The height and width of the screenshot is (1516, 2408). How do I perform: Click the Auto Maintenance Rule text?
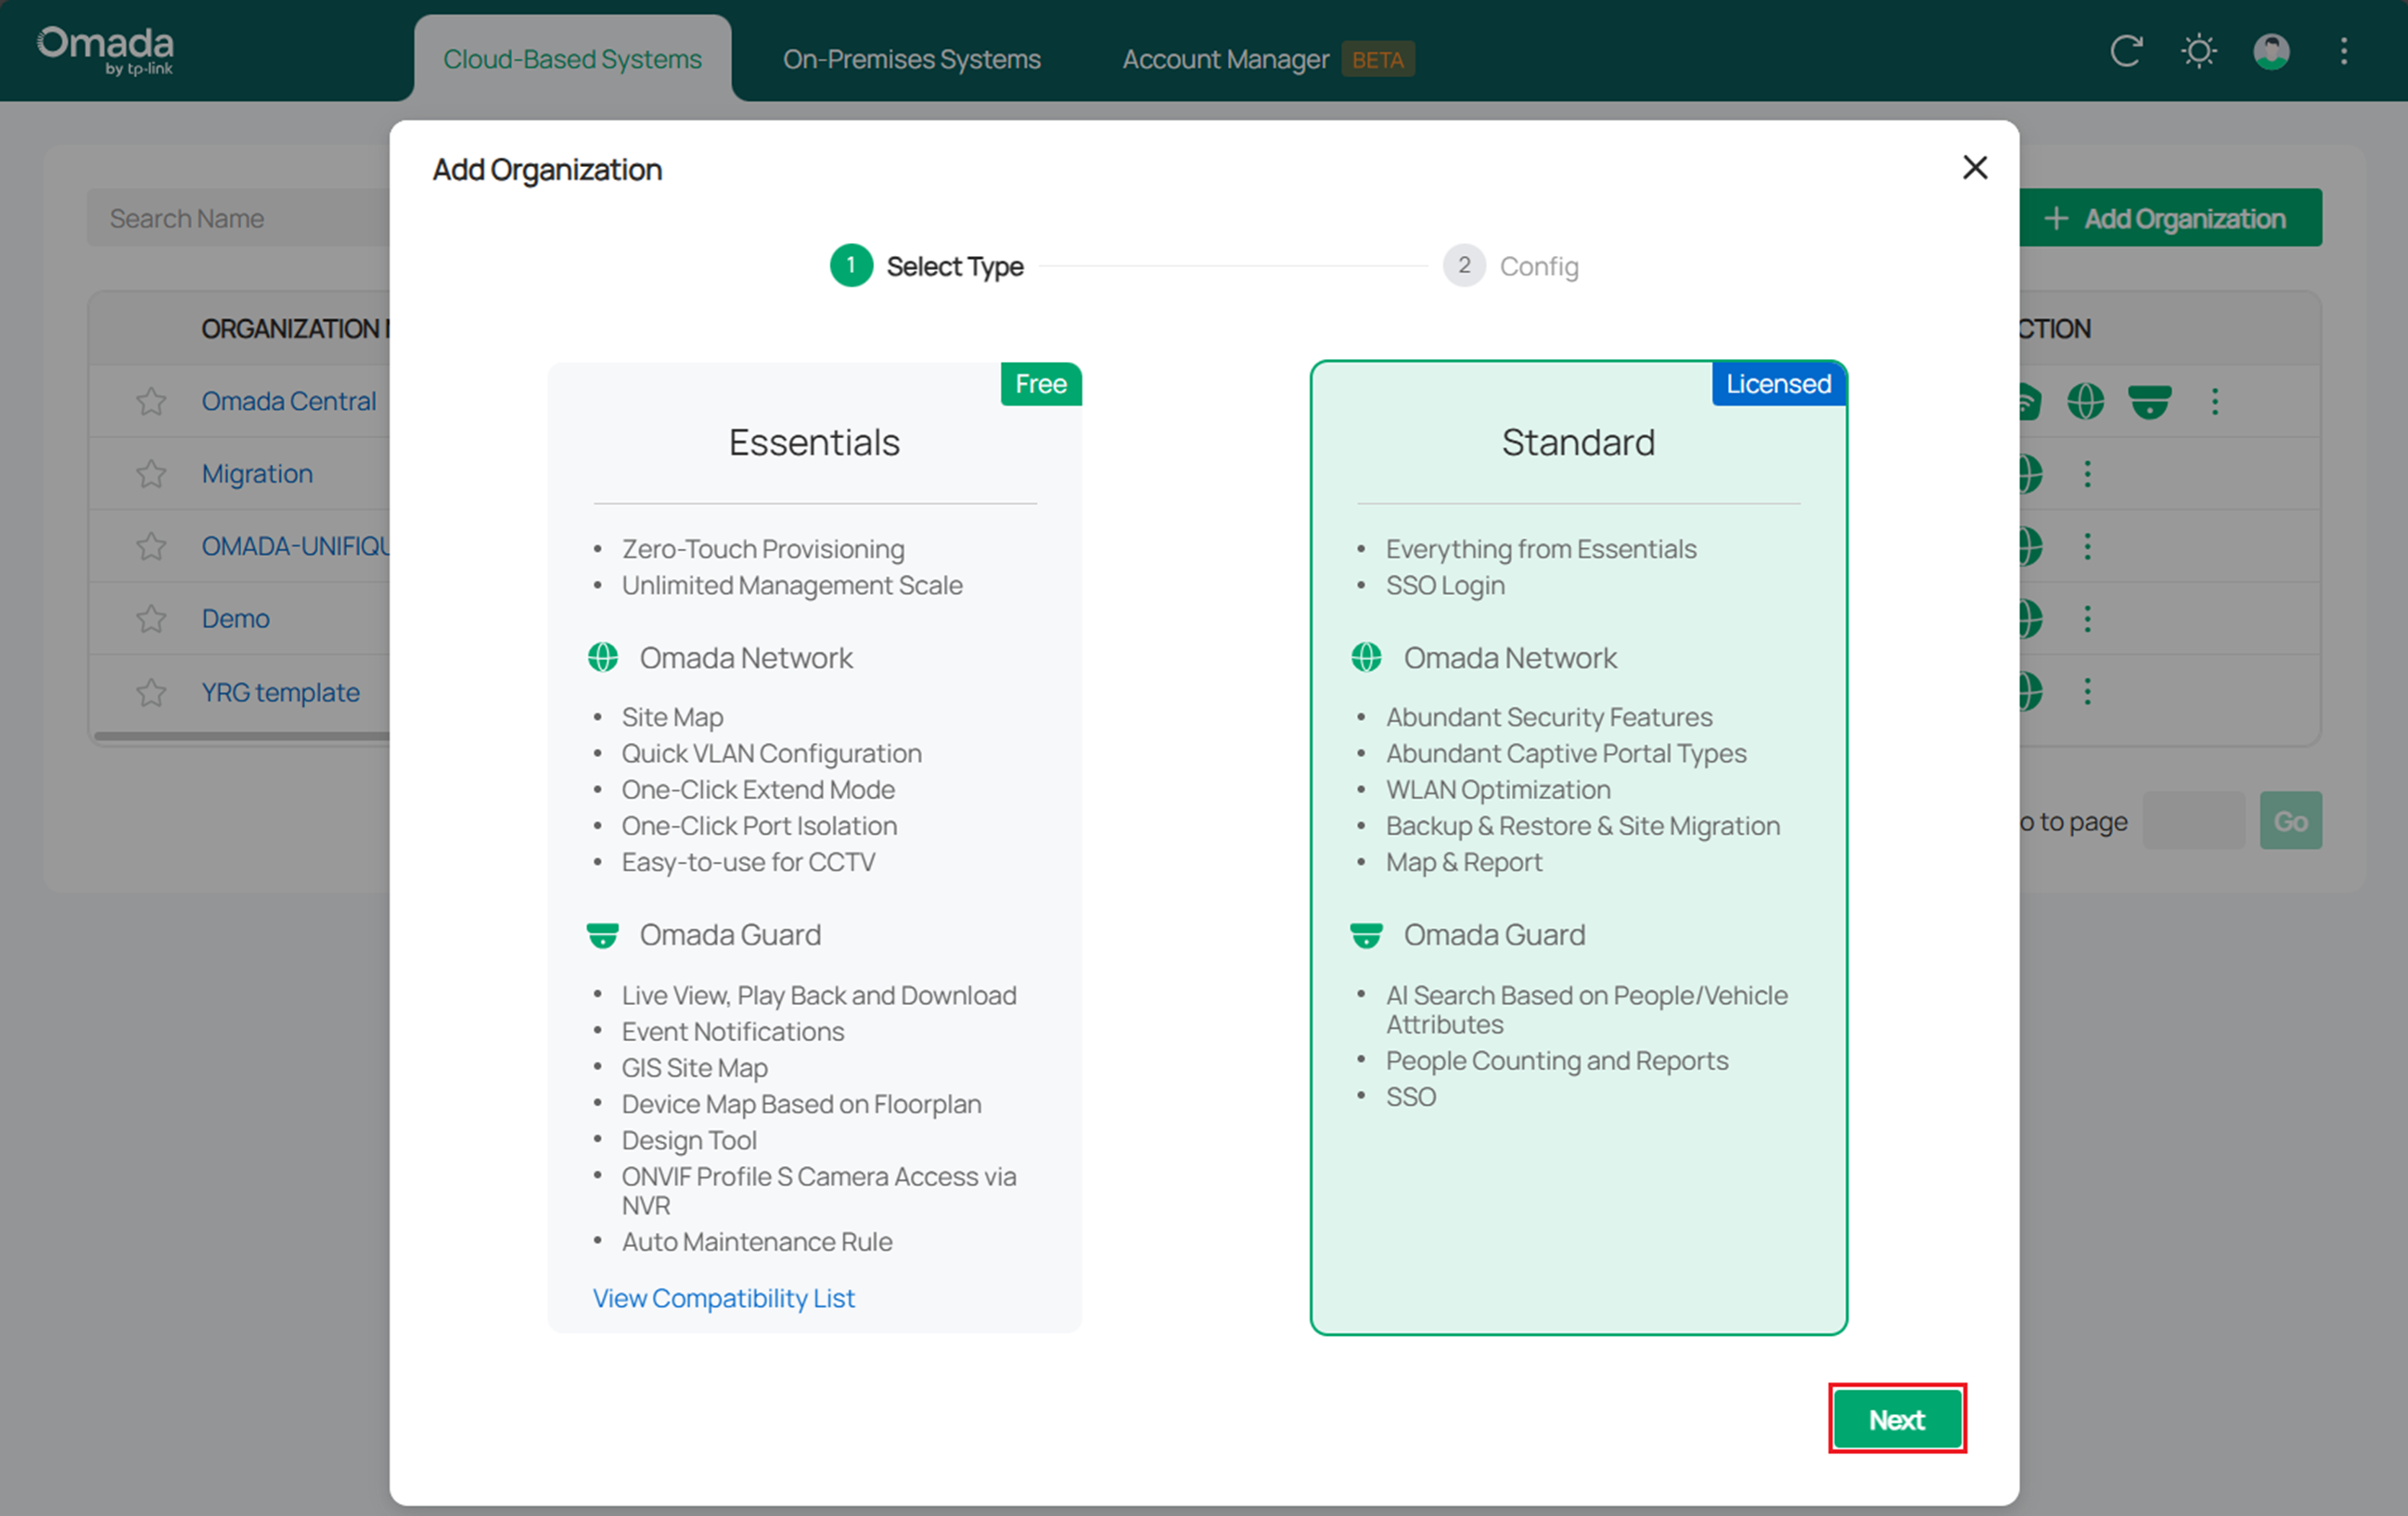click(x=757, y=1241)
